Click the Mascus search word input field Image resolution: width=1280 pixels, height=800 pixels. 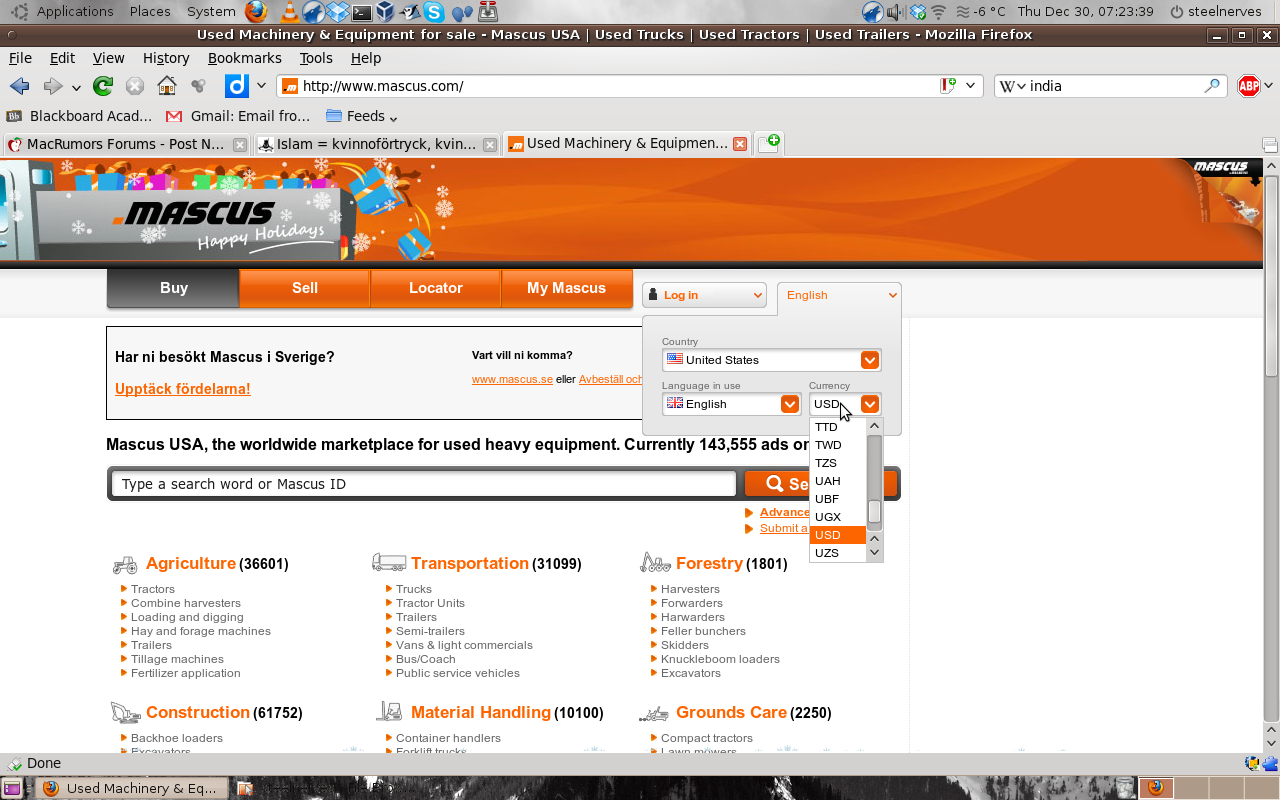(424, 484)
